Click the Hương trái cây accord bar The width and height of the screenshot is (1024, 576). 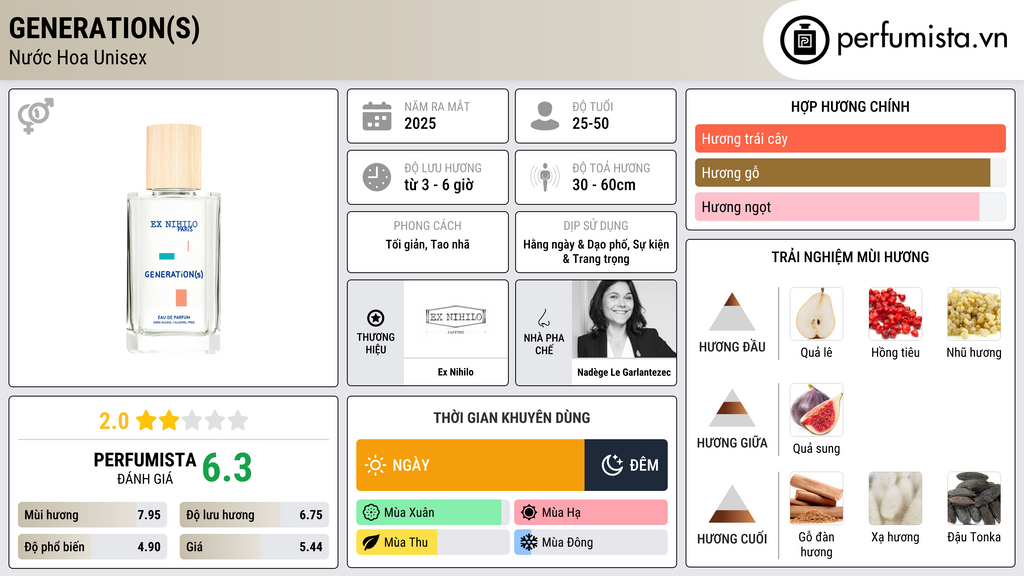click(850, 138)
